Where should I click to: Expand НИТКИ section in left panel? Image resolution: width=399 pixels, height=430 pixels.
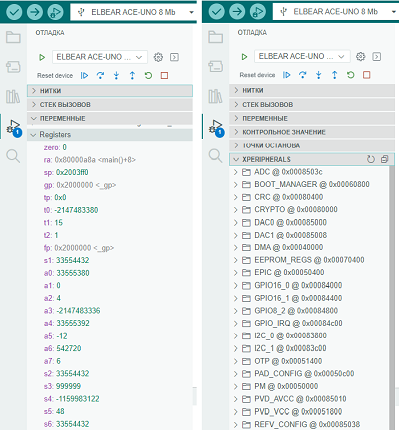coord(110,91)
